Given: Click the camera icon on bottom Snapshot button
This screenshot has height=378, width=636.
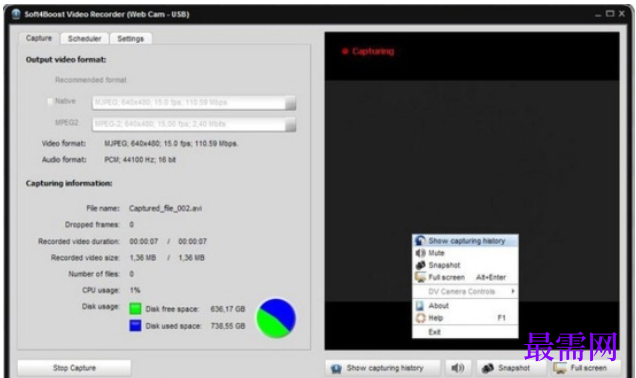Looking at the screenshot, I should [488, 368].
